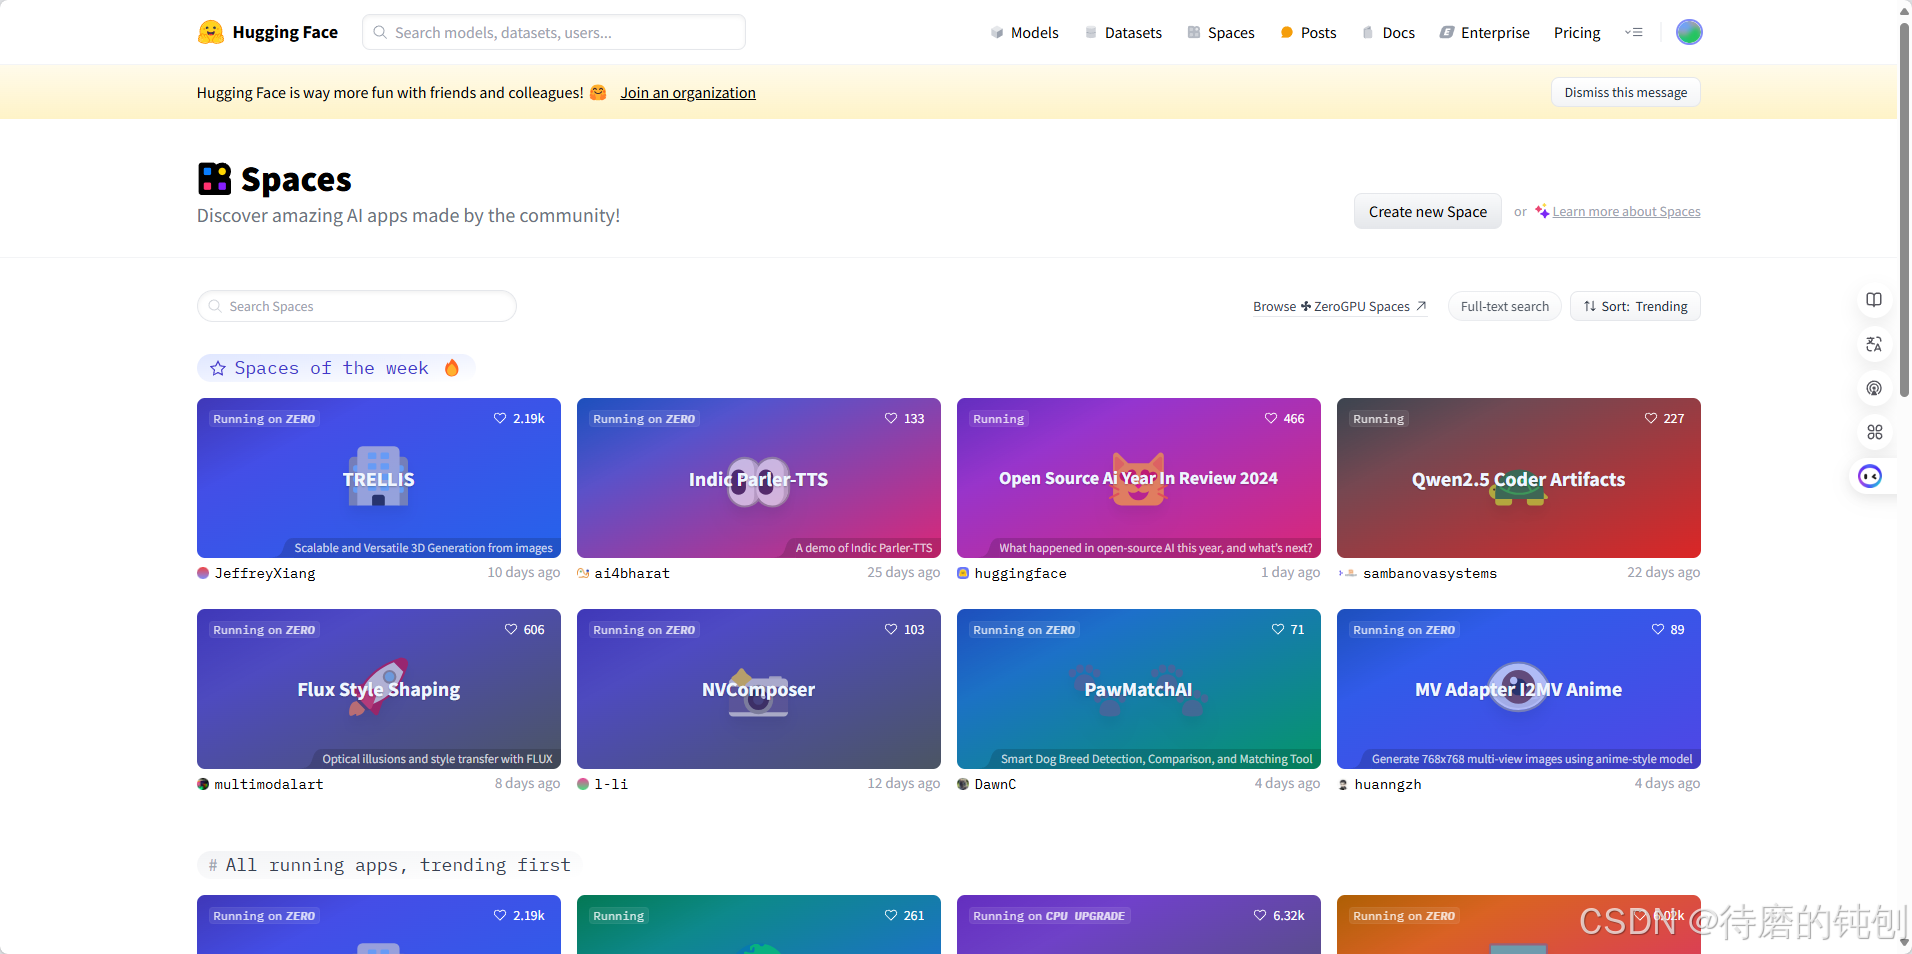Open the NVComposer space card

[x=759, y=689]
